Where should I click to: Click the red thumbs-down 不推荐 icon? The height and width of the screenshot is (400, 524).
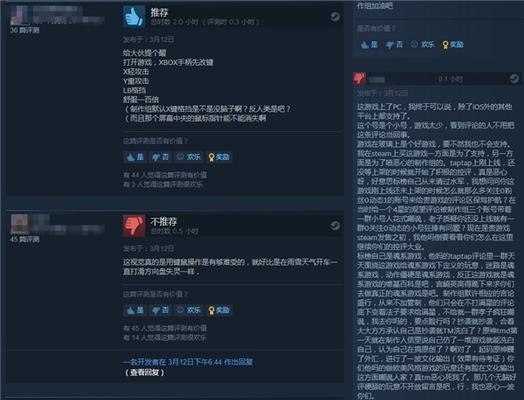click(x=134, y=226)
